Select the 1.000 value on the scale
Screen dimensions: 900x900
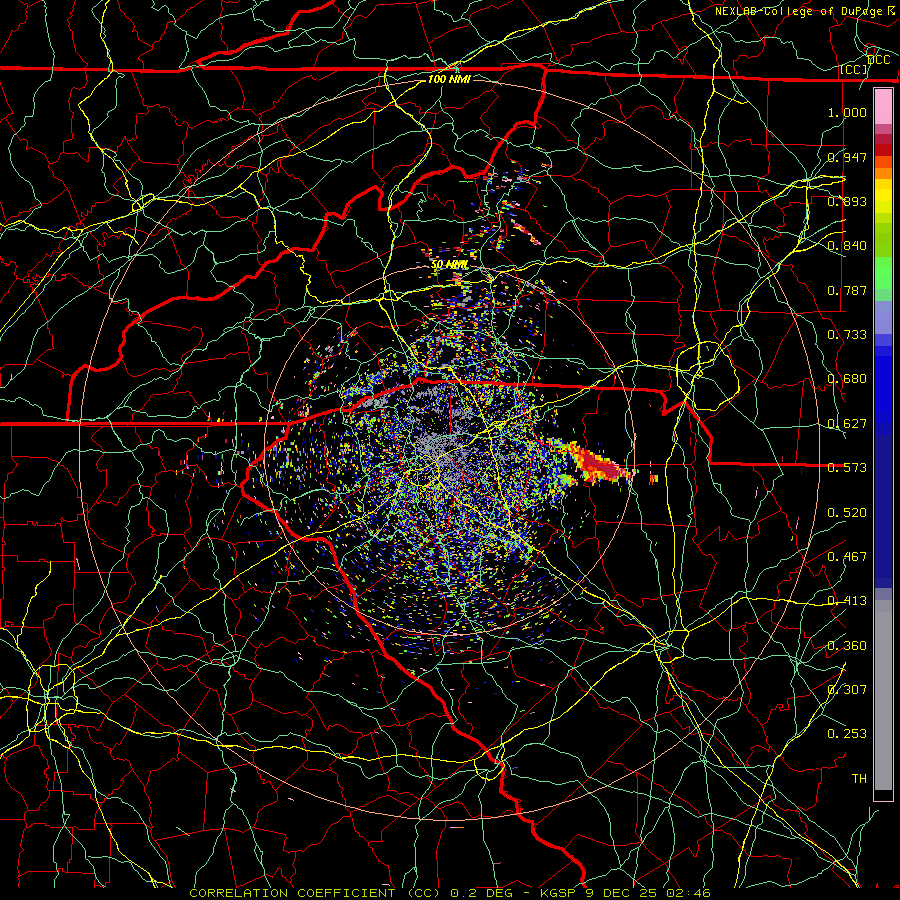tap(847, 112)
